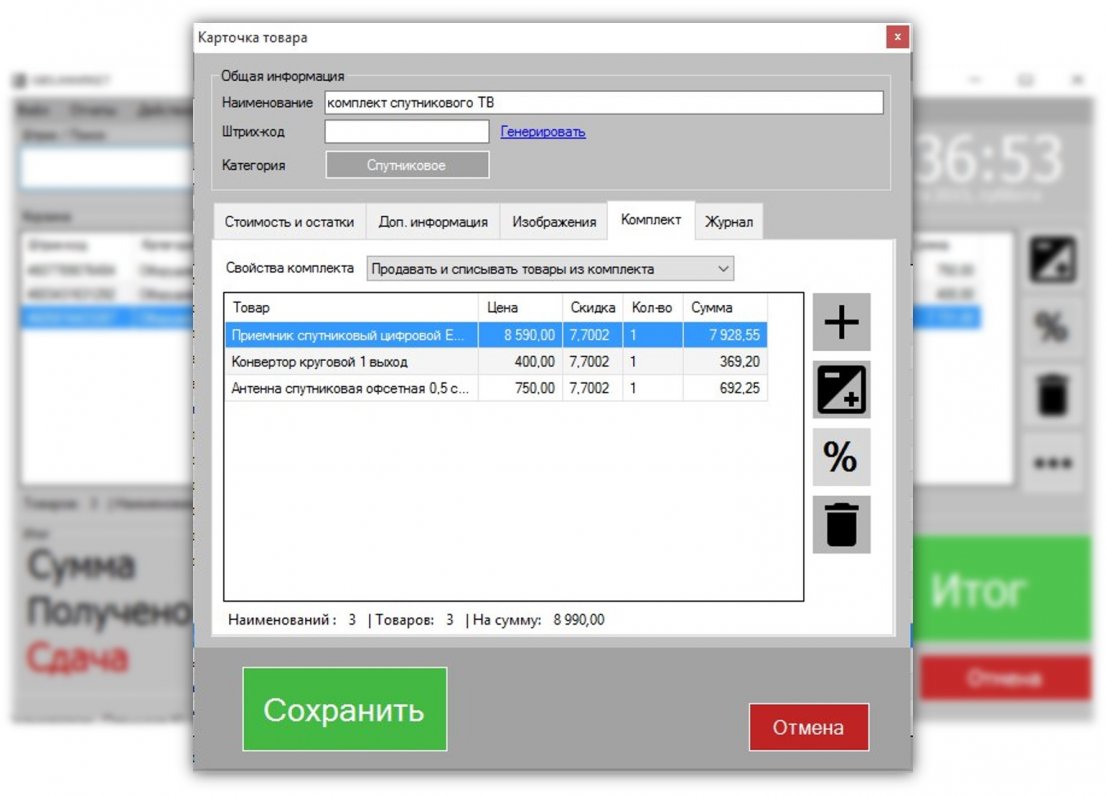
Task: Select the Антенна спутниковая офсетная row
Action: [x=350, y=389]
